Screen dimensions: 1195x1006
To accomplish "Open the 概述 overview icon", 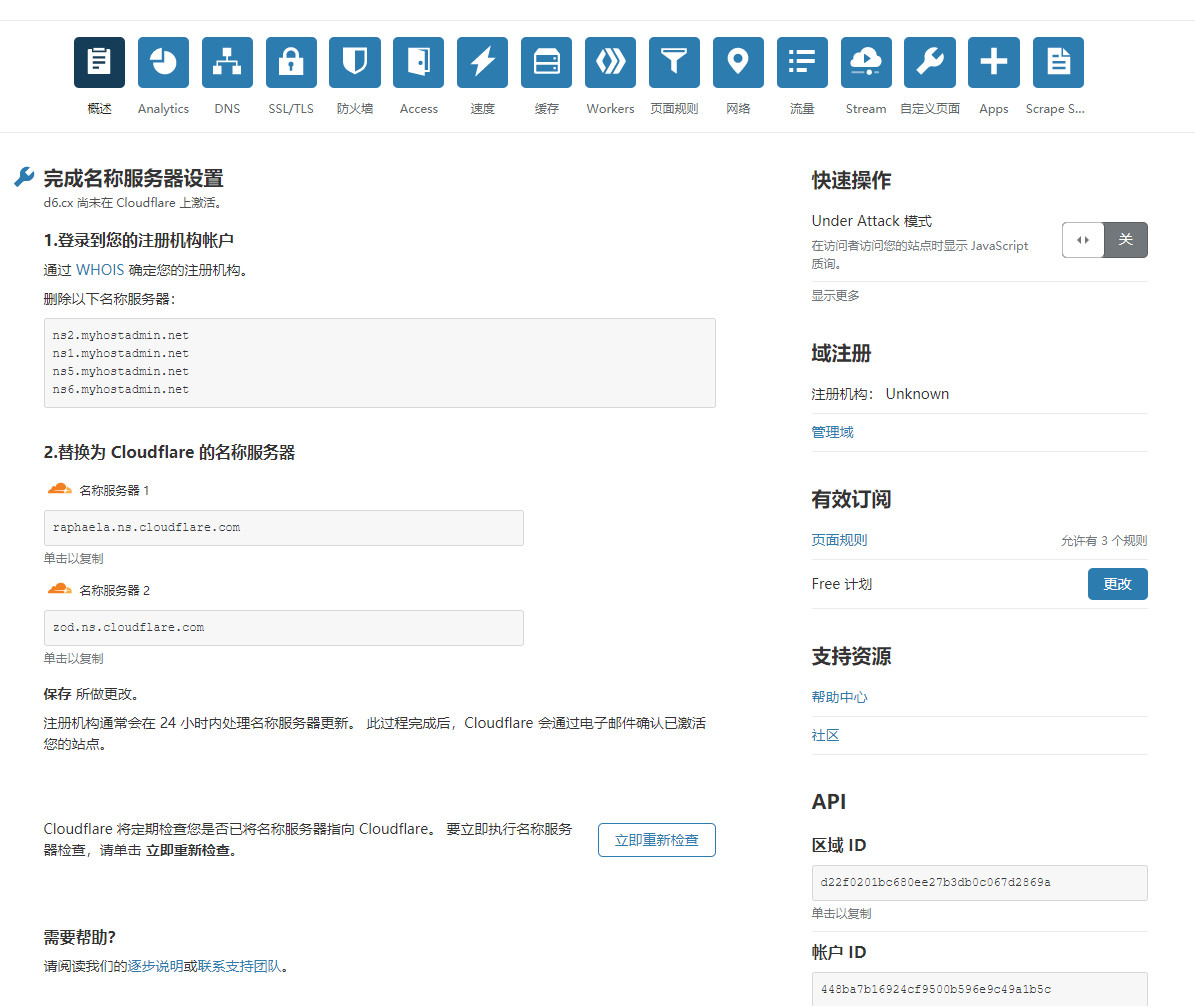I will point(99,62).
